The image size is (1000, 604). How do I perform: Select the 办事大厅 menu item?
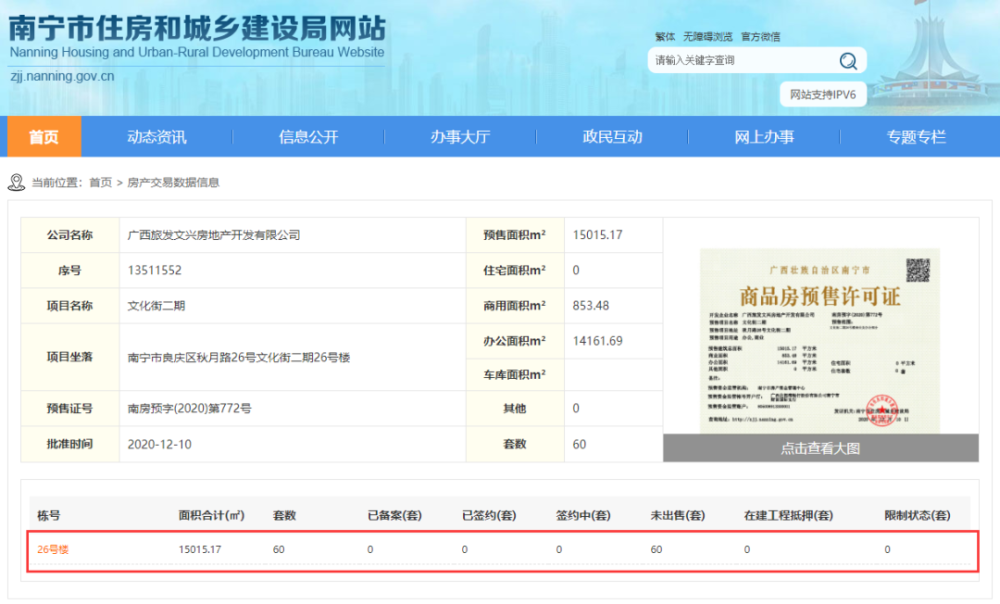(x=460, y=137)
